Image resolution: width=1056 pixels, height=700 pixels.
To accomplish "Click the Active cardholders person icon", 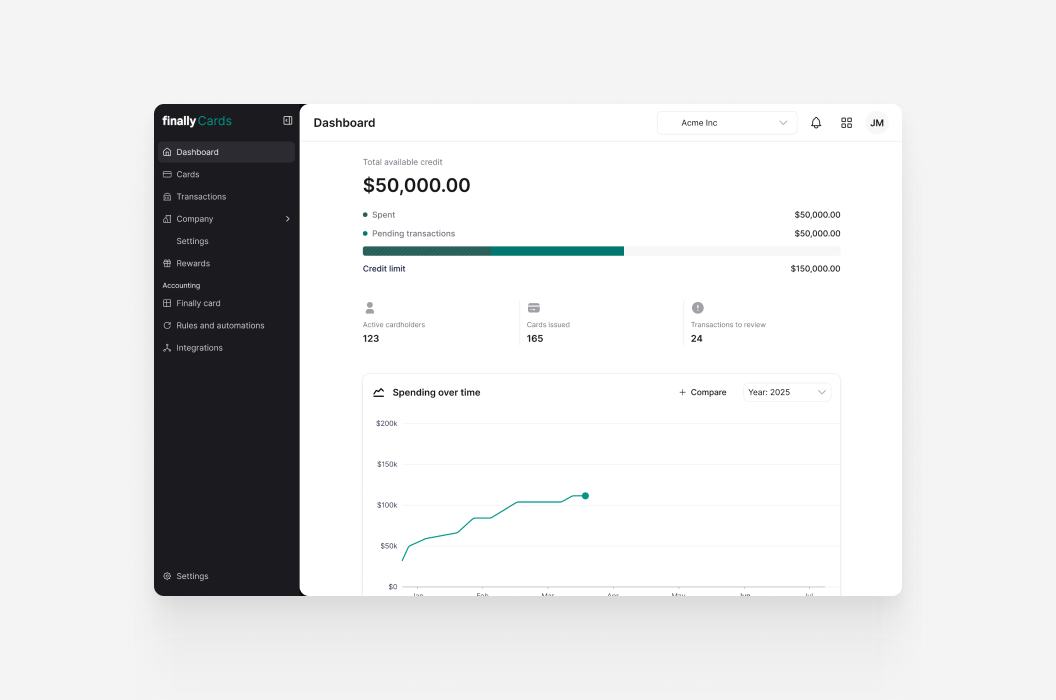I will (x=370, y=308).
